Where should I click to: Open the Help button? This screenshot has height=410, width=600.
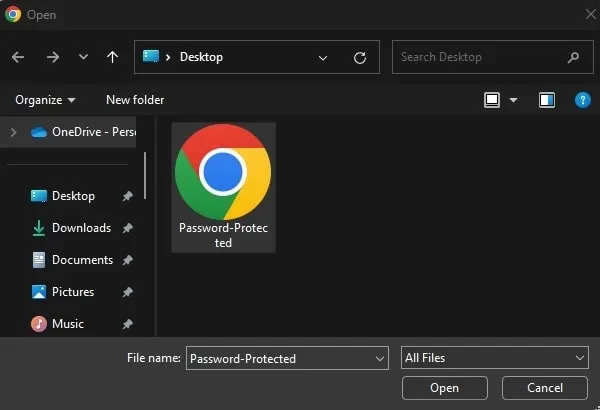[582, 100]
